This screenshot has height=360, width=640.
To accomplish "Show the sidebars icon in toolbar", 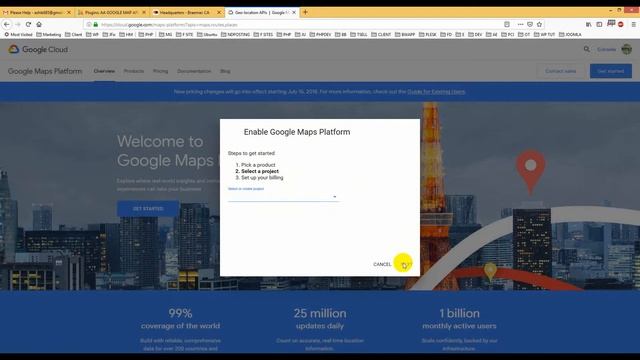I will 599,24.
